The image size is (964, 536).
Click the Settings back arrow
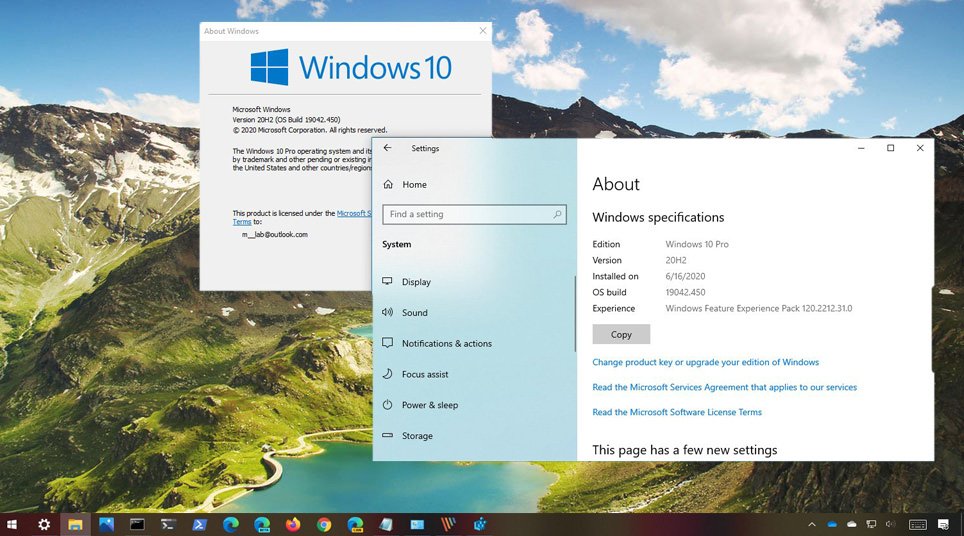388,148
